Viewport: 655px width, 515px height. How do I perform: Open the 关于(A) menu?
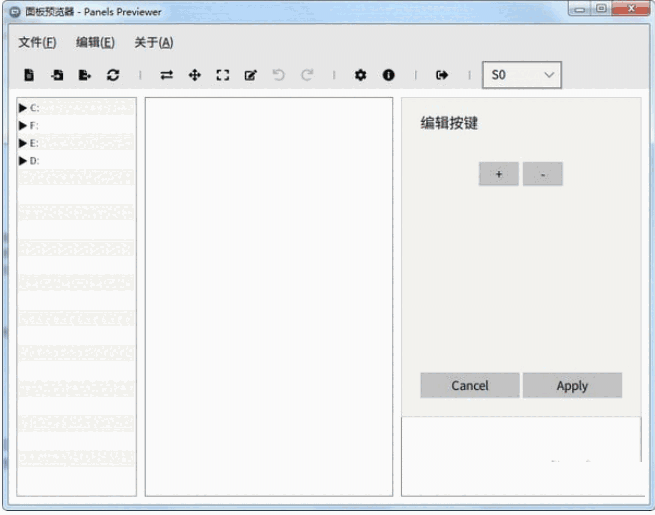point(154,43)
